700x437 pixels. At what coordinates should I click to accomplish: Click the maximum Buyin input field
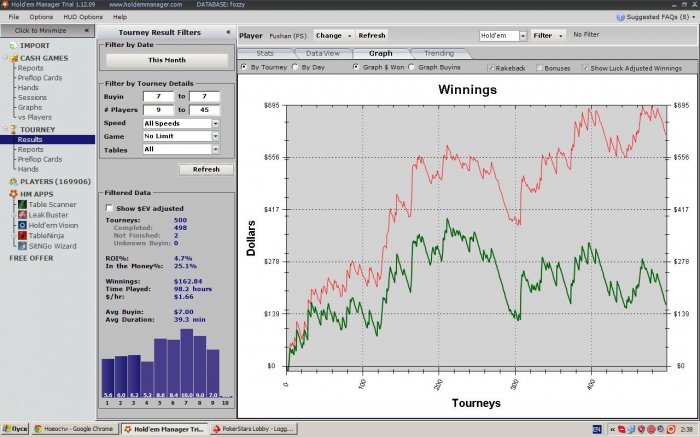click(x=204, y=96)
